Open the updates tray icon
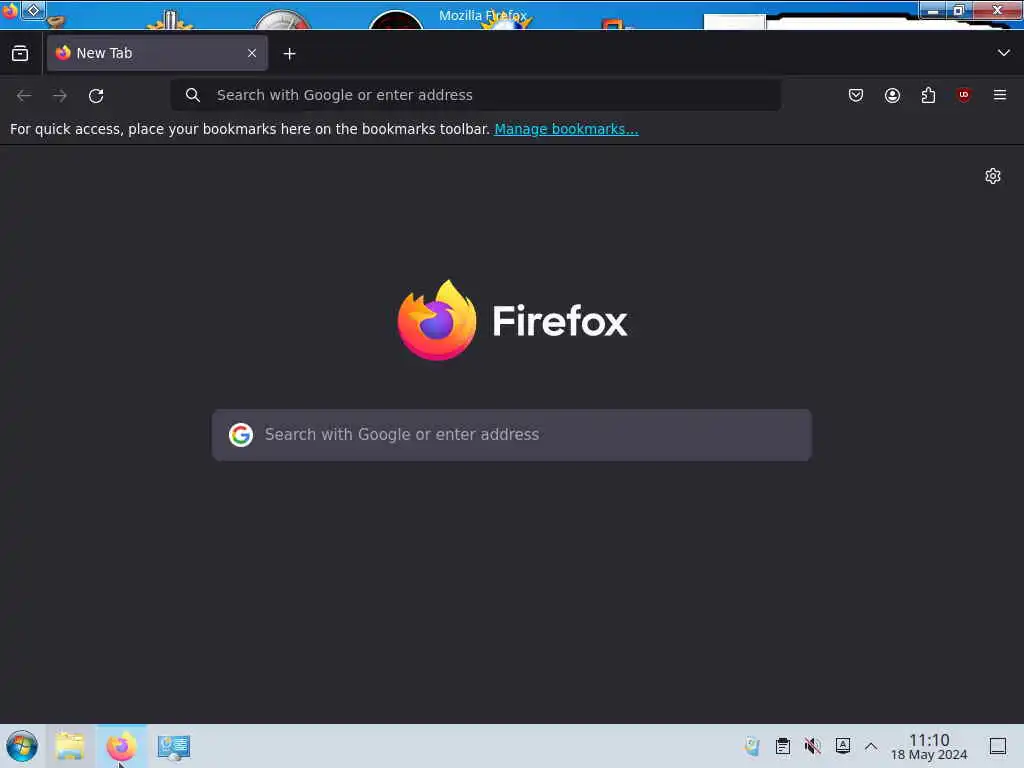The height and width of the screenshot is (768, 1024). (x=752, y=746)
